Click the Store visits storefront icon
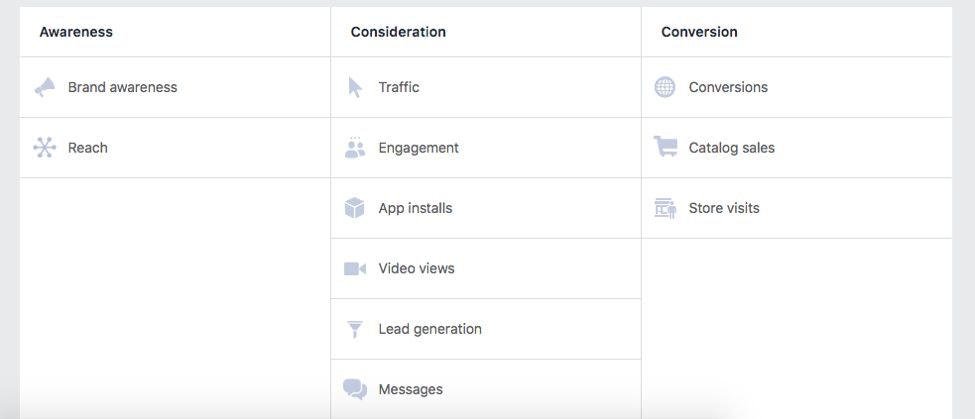975x419 pixels. pos(665,208)
